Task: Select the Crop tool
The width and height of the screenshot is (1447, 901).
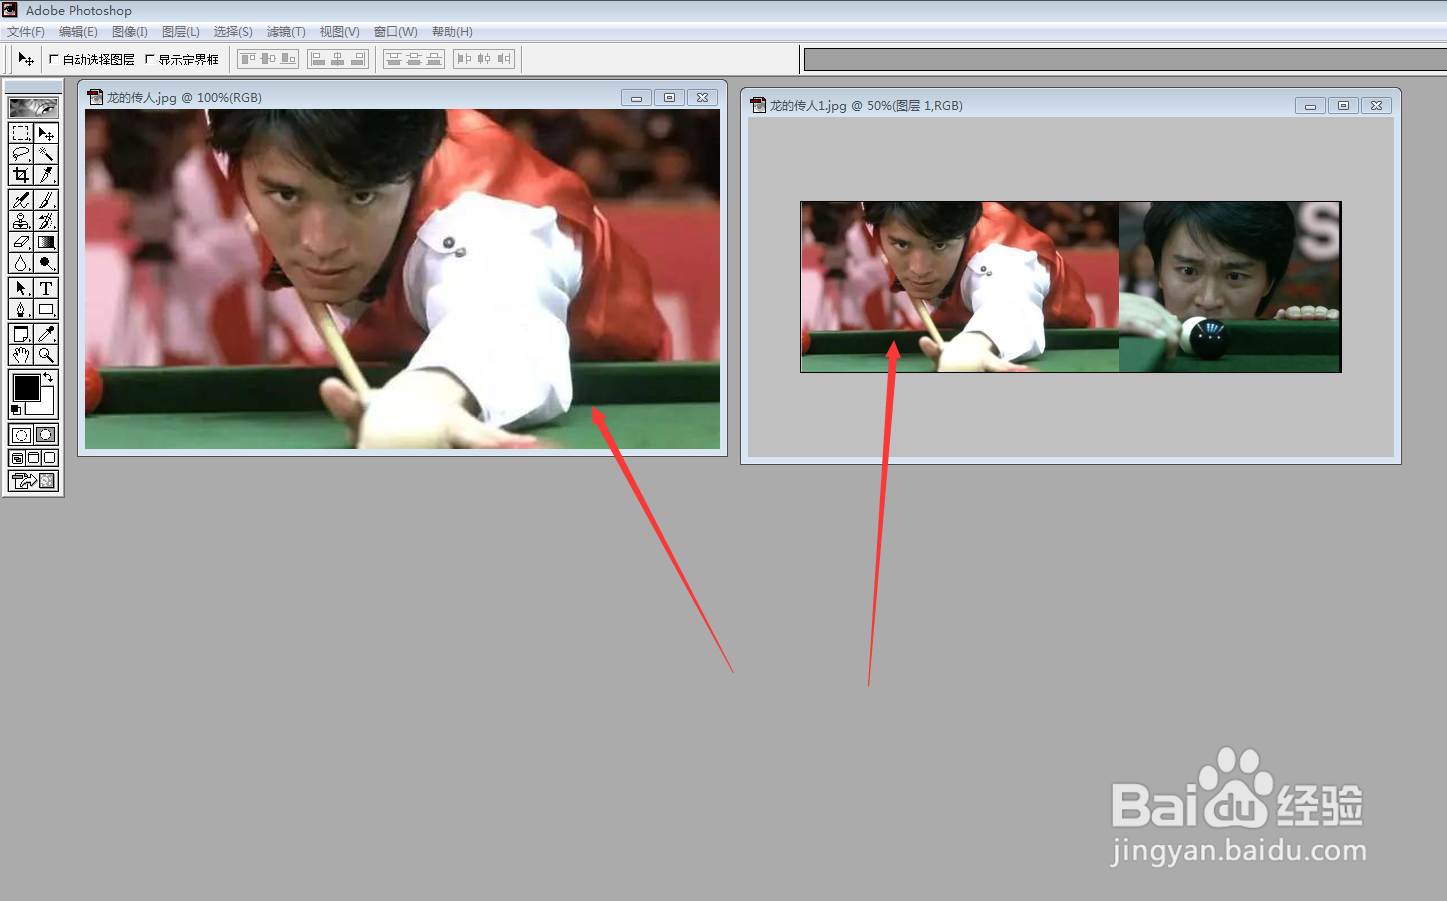Action: (20, 175)
